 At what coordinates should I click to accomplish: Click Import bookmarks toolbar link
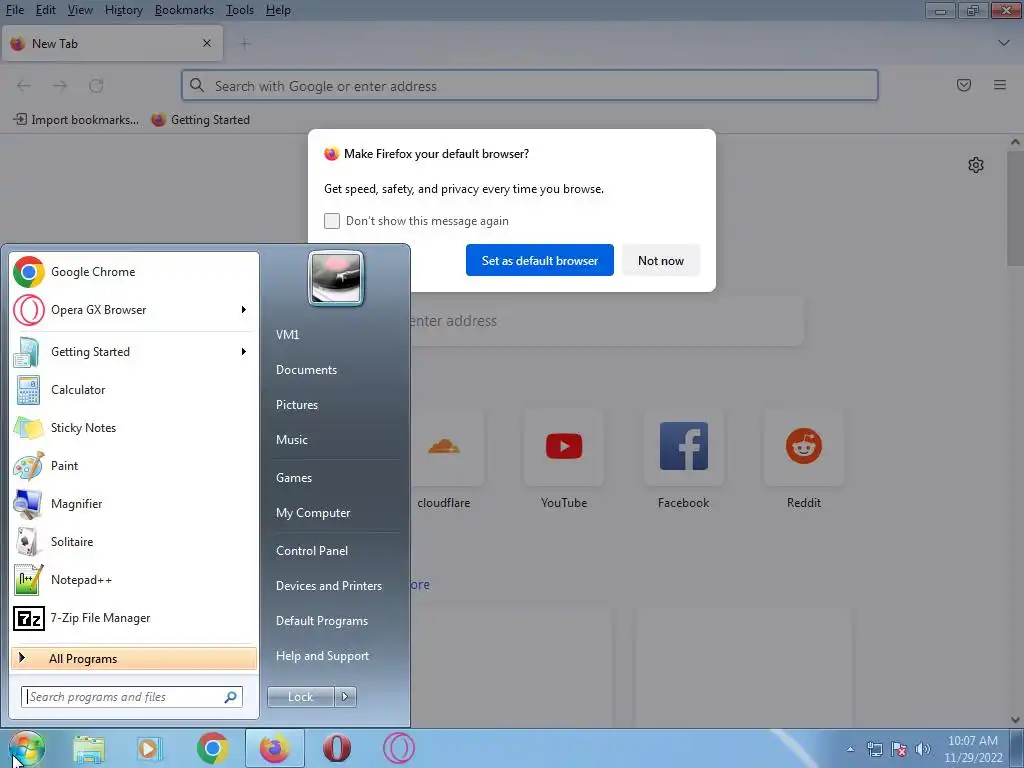click(76, 120)
